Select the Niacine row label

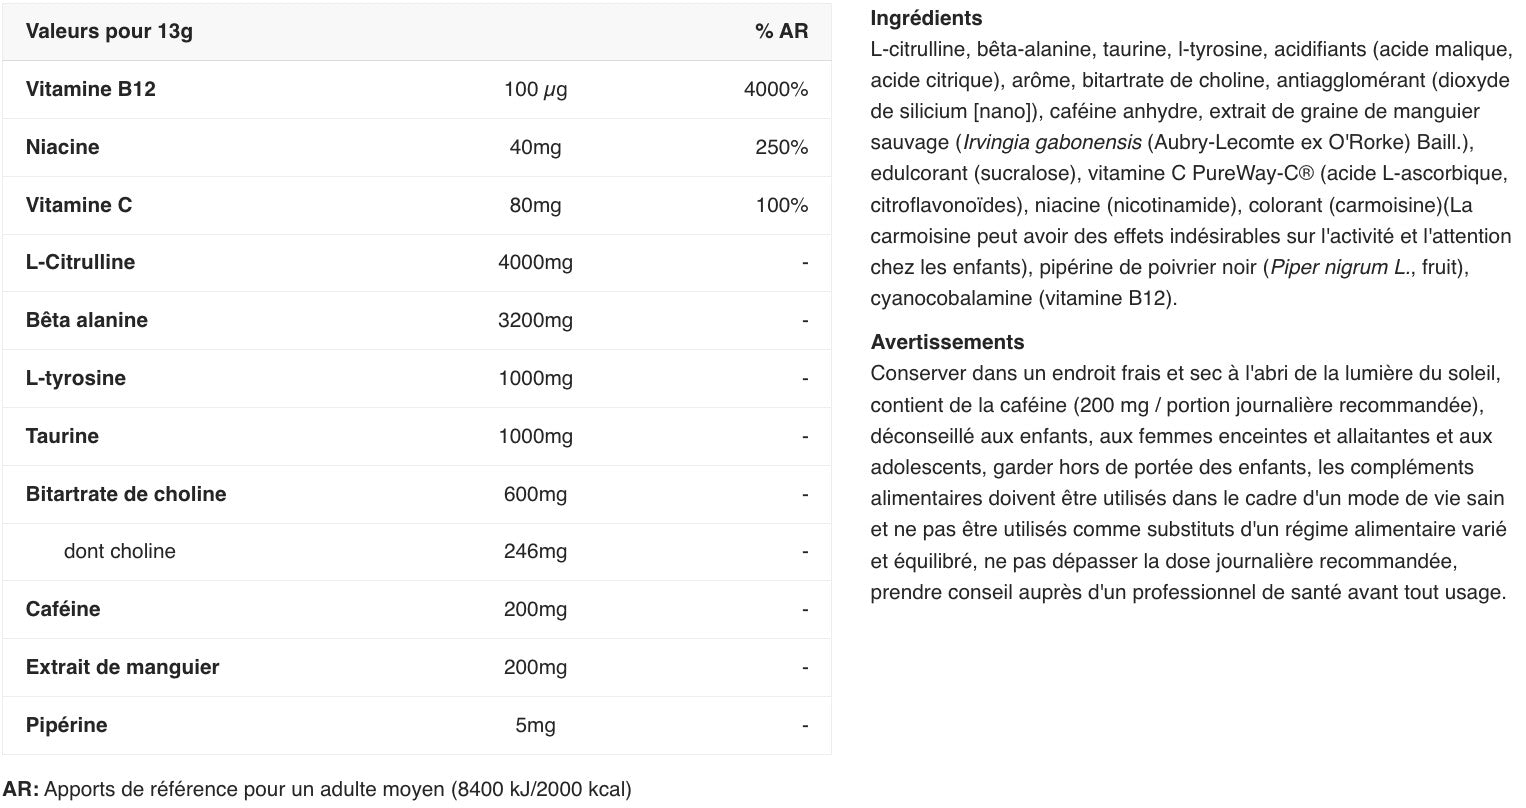[x=63, y=147]
